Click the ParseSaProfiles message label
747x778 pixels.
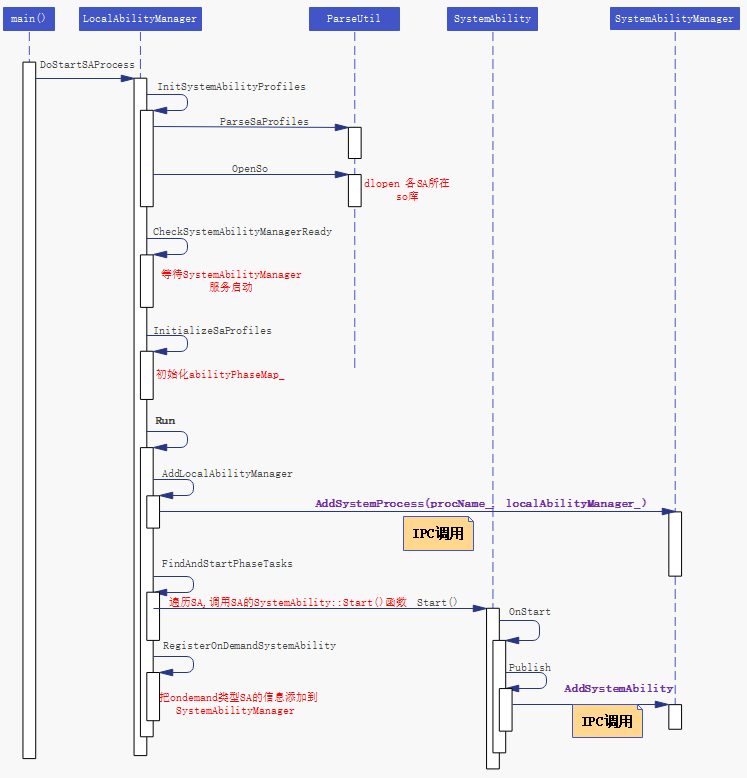(264, 121)
